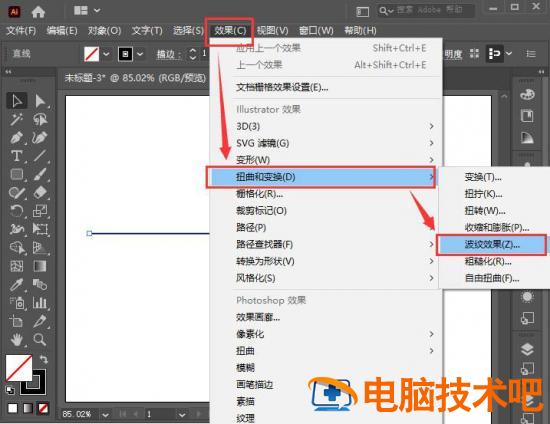550x424 pixels.
Task: Open the 文字(T) menu
Action: [147, 31]
